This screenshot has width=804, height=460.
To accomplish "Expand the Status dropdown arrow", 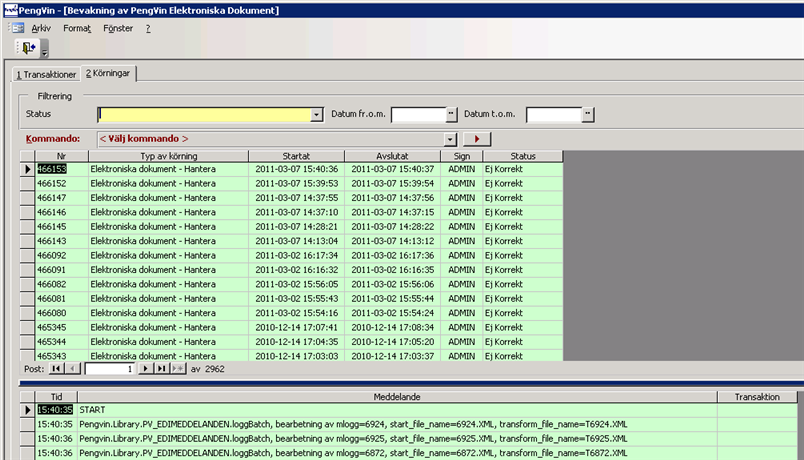I will [x=317, y=115].
